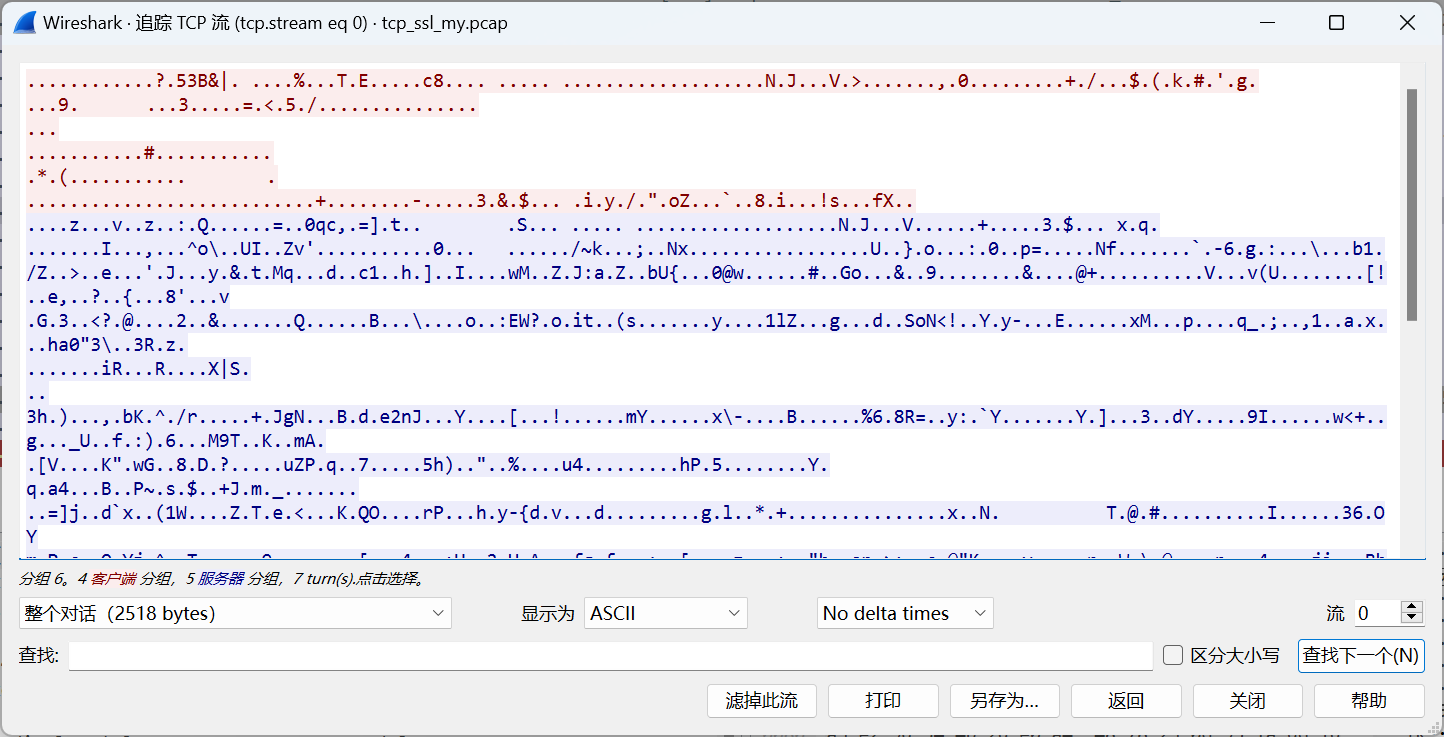Image resolution: width=1444 pixels, height=737 pixels.
Task: Go back with the 返回 button
Action: (x=1126, y=701)
